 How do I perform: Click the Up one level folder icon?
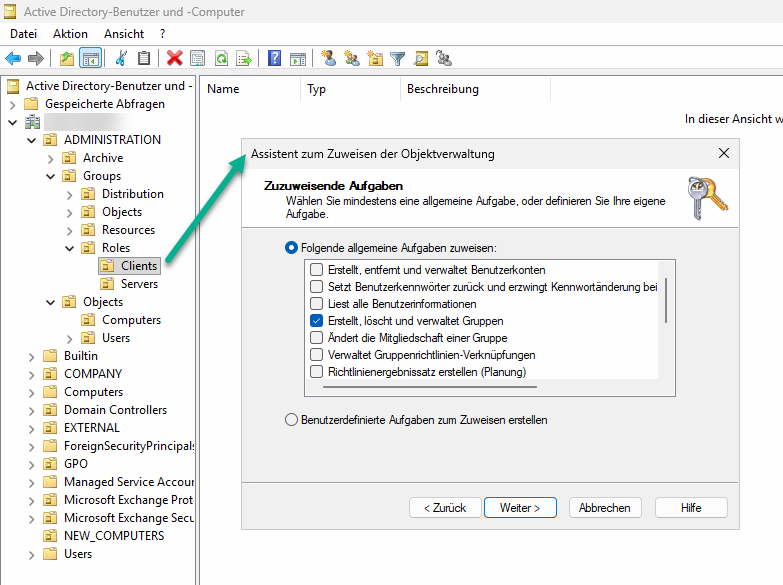(66, 59)
